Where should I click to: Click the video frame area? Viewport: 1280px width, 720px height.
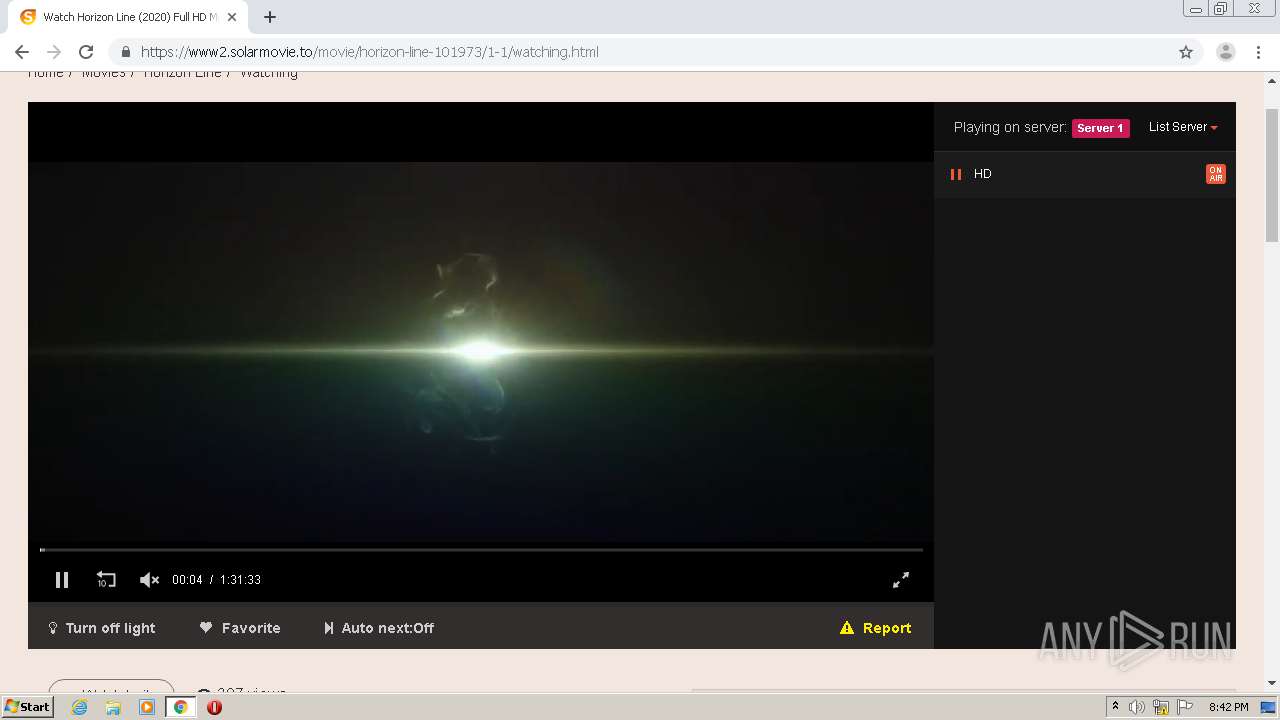click(481, 352)
